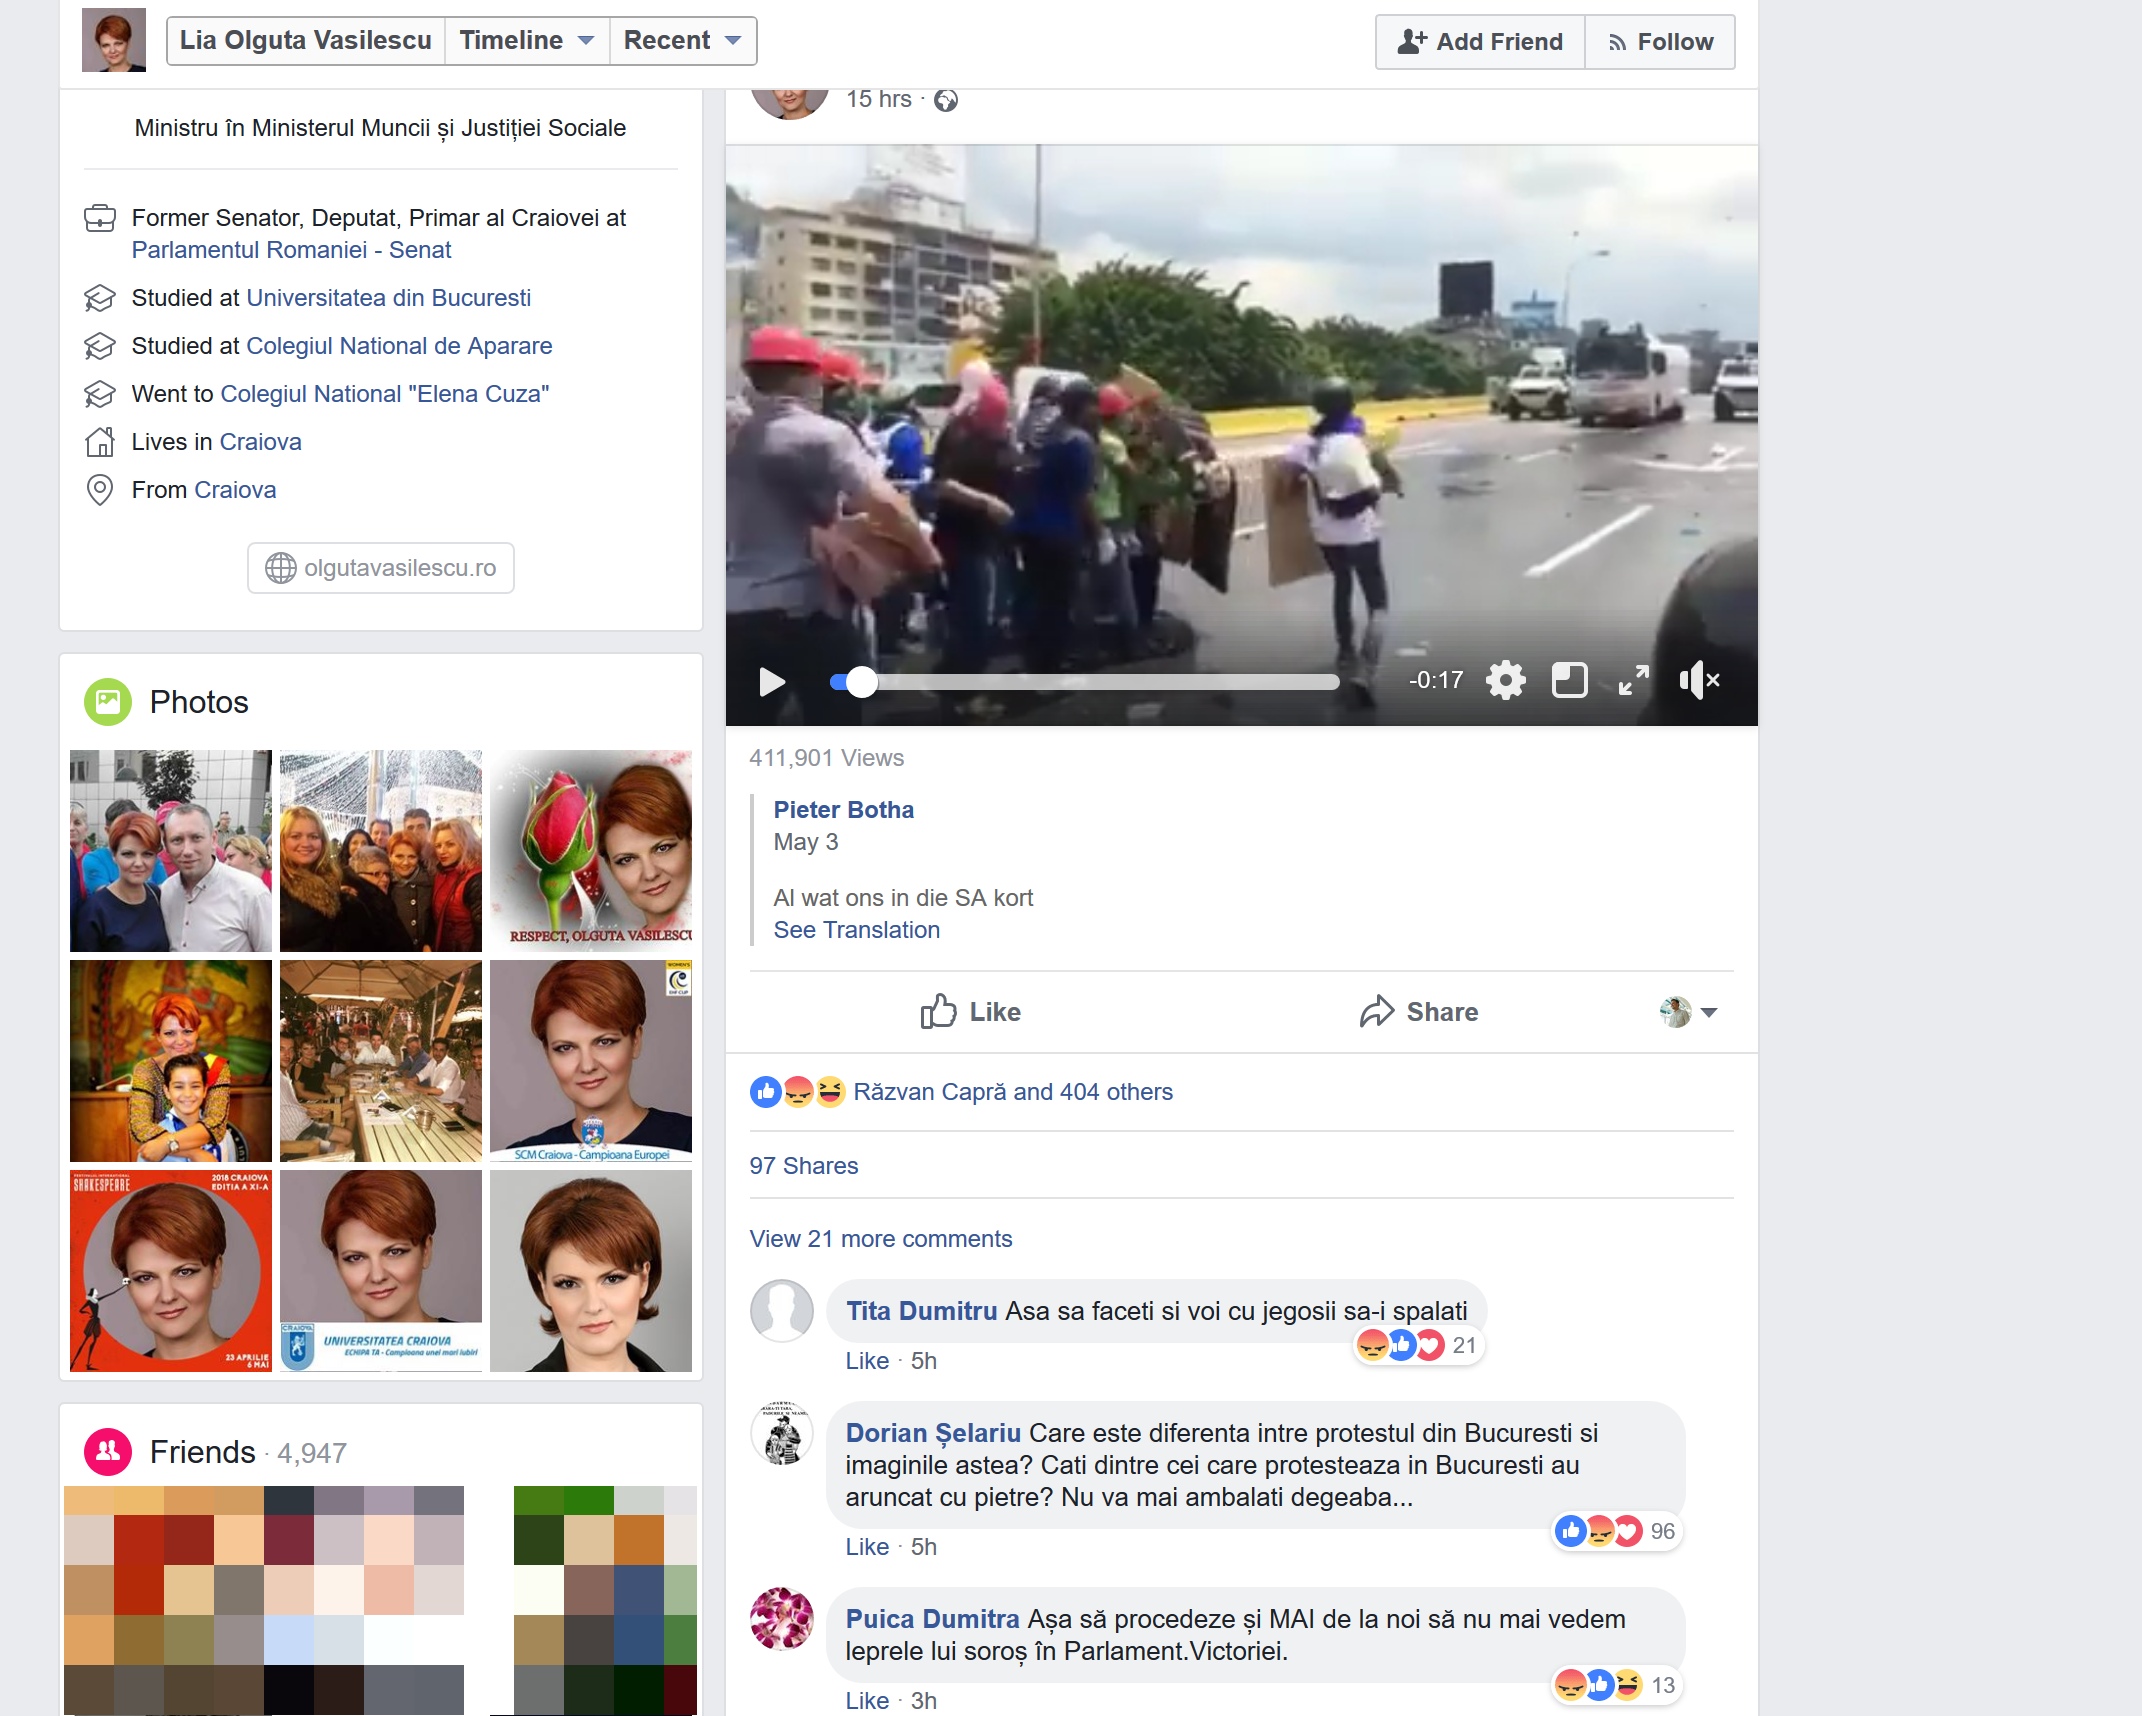Click Add Friend button
The width and height of the screenshot is (2142, 1716).
click(1480, 42)
